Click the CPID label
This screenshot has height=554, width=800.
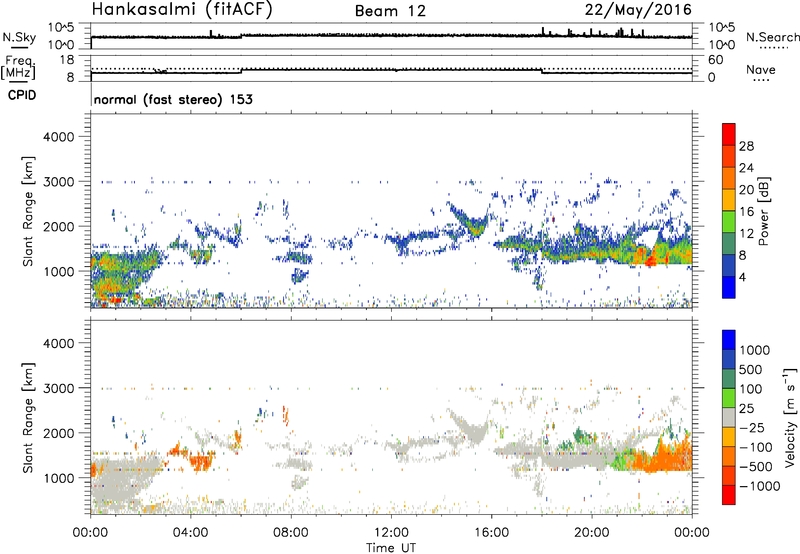tap(22, 95)
